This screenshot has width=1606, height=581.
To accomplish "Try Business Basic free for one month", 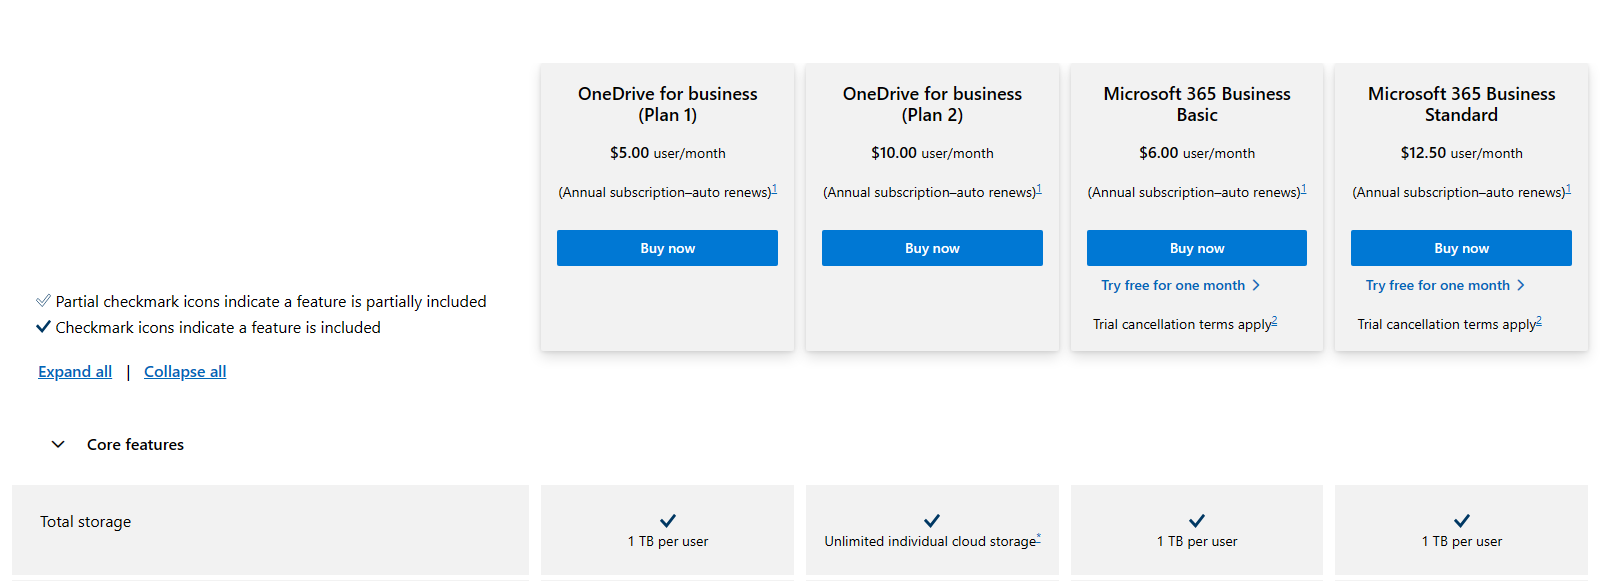I will pyautogui.click(x=1173, y=286).
